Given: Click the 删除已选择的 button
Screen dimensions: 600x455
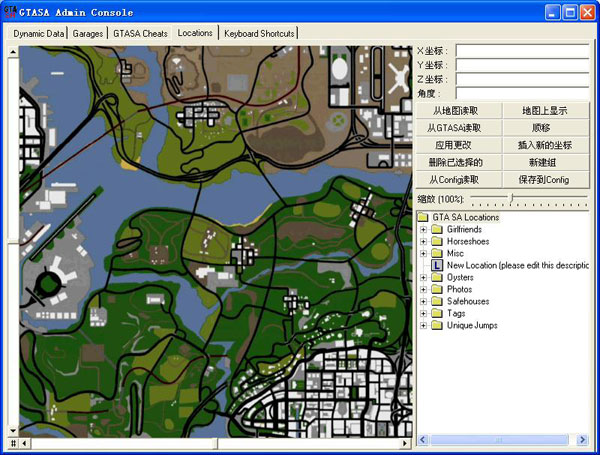Looking at the screenshot, I should tap(459, 163).
